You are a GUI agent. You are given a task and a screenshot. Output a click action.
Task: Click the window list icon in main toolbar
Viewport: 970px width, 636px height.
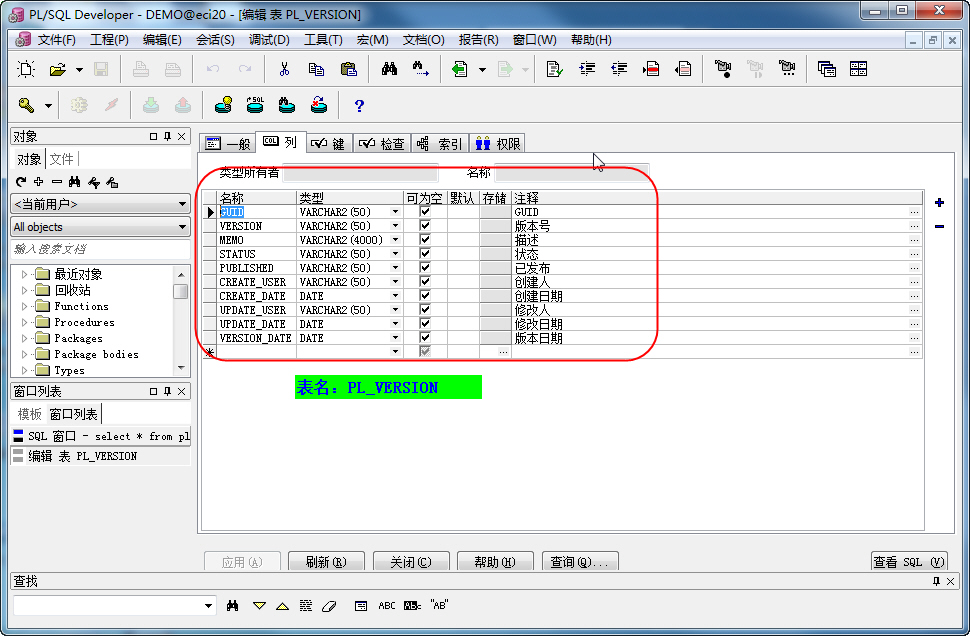tap(826, 69)
